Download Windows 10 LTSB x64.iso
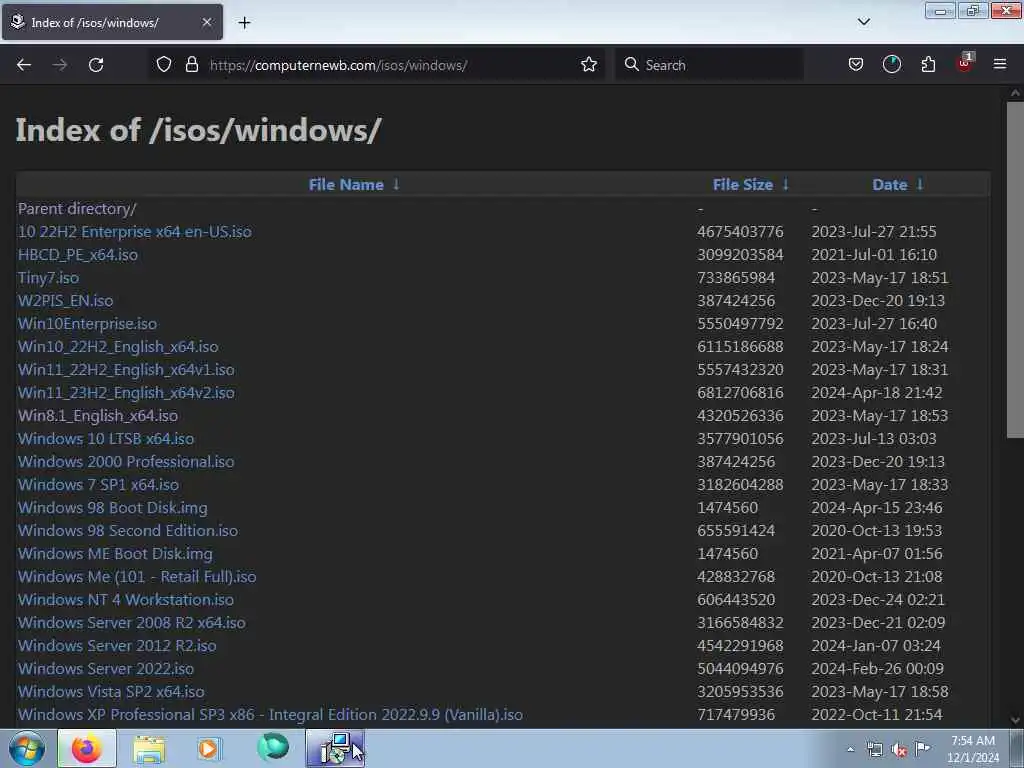Image resolution: width=1024 pixels, height=768 pixels. [x=106, y=439]
